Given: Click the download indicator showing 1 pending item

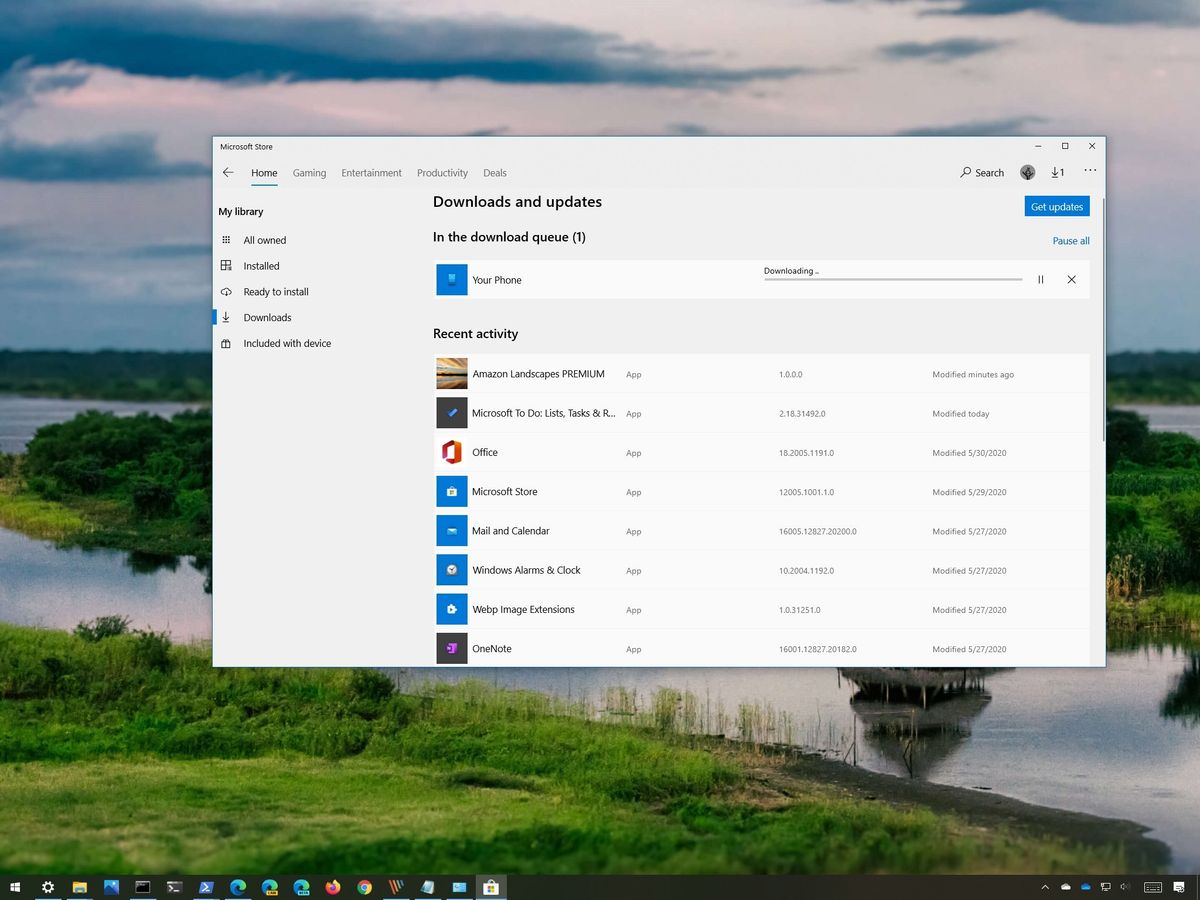Looking at the screenshot, I should 1057,171.
